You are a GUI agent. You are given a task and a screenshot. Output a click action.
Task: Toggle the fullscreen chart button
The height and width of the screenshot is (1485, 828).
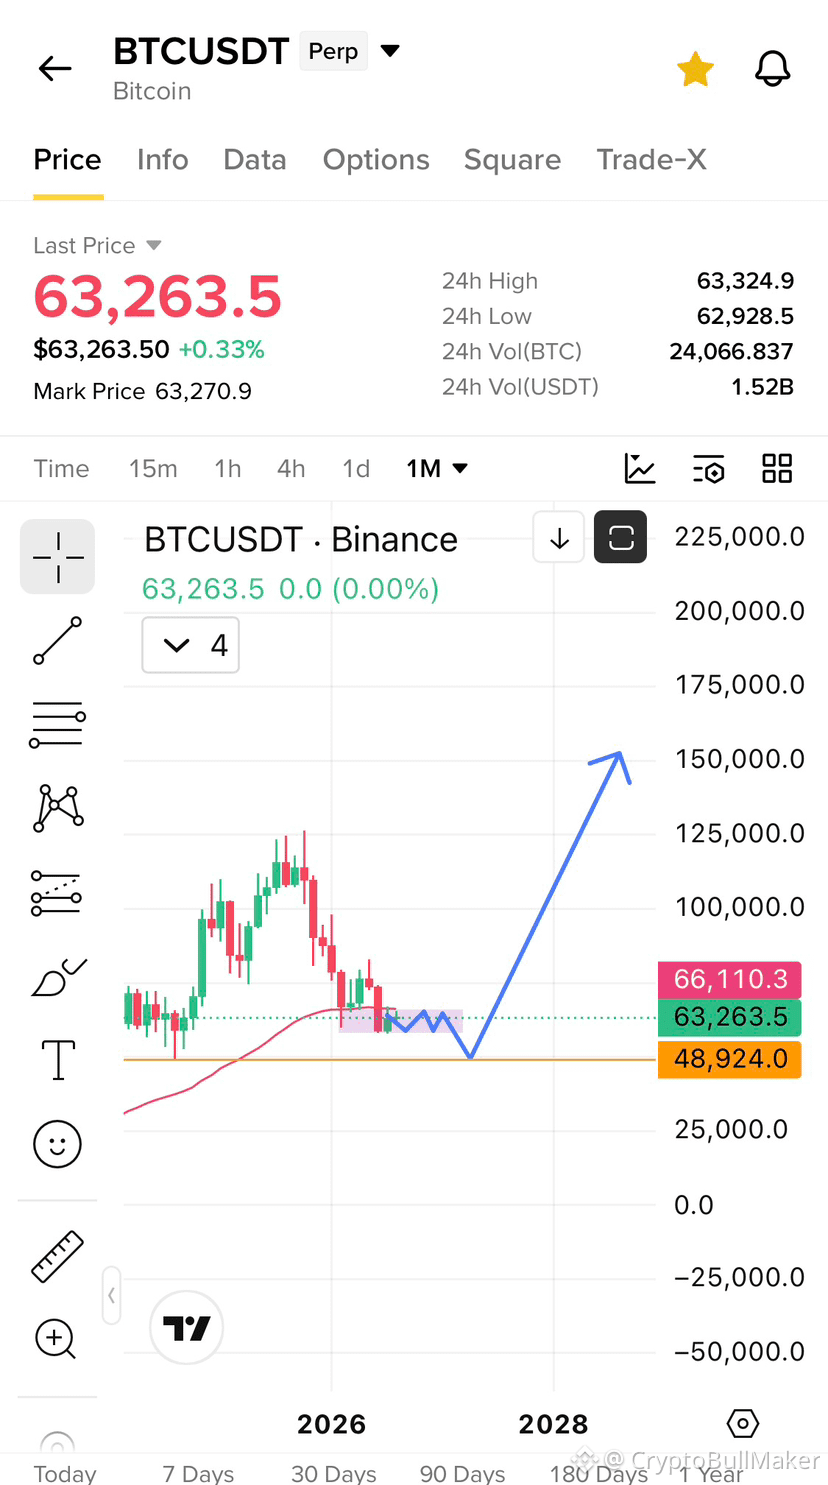pos(621,538)
